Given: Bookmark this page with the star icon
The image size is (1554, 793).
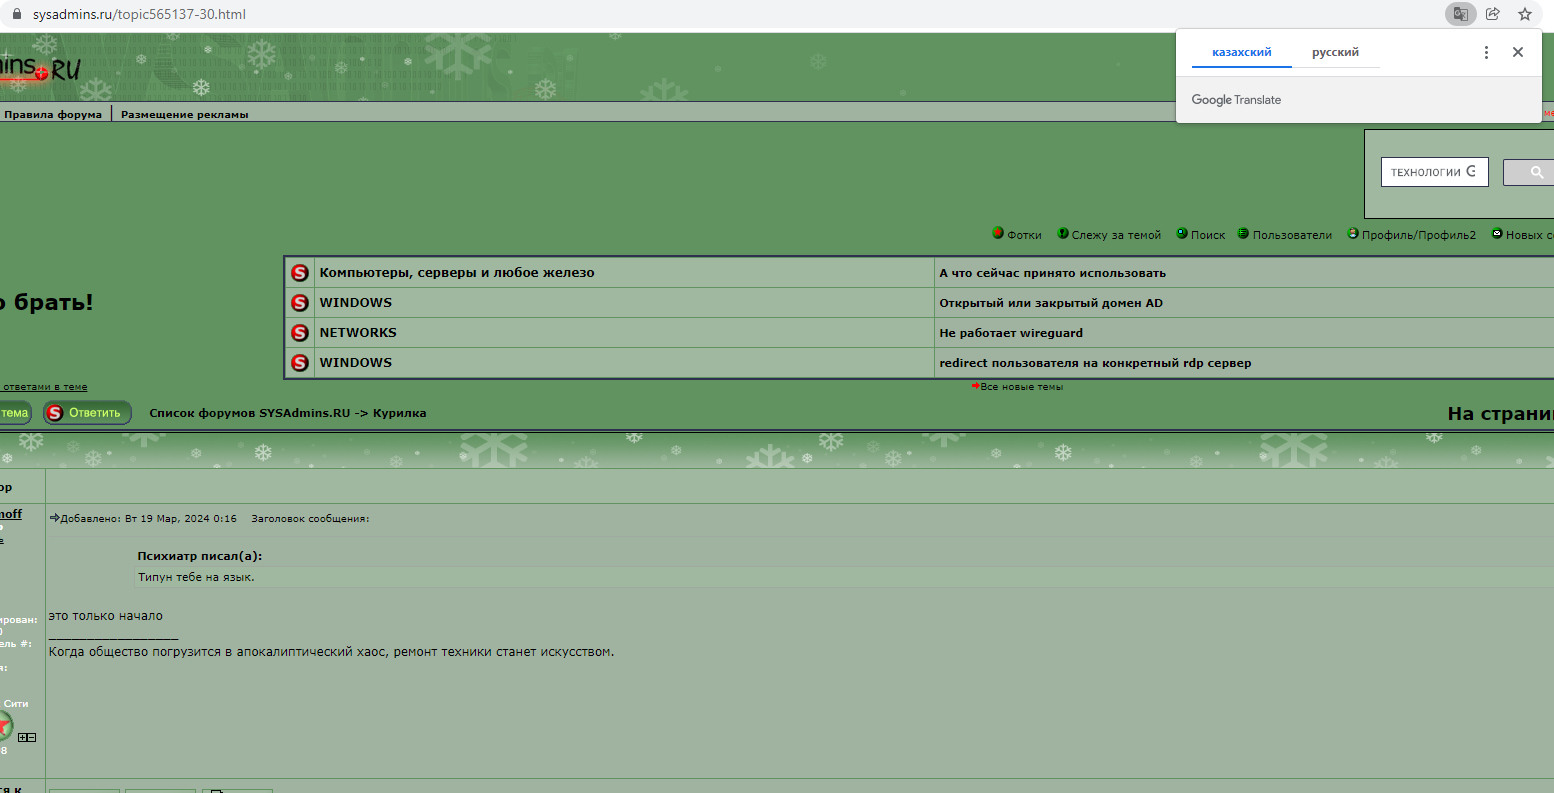Looking at the screenshot, I should coord(1525,14).
